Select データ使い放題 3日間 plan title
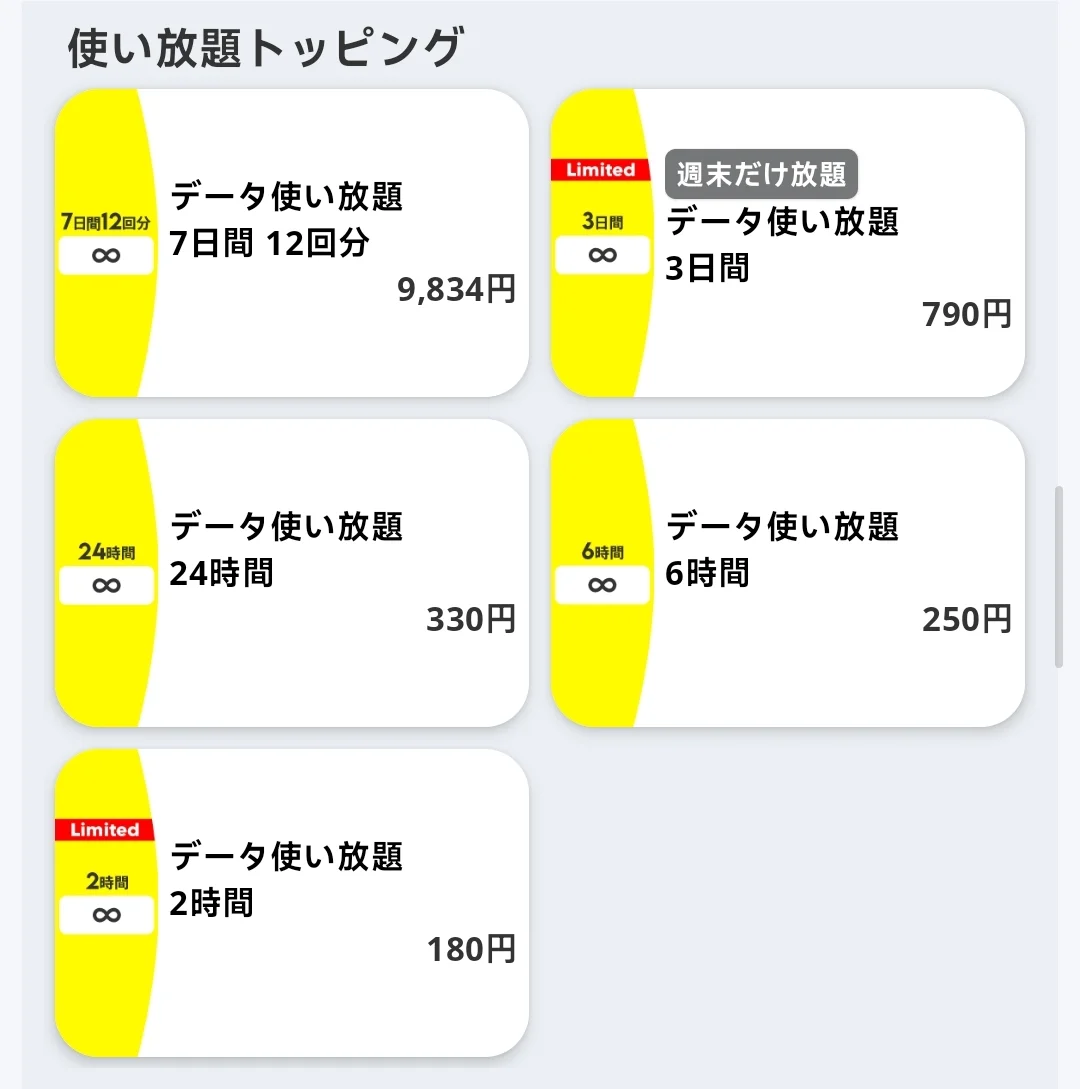The height and width of the screenshot is (1089, 1080). click(x=782, y=244)
